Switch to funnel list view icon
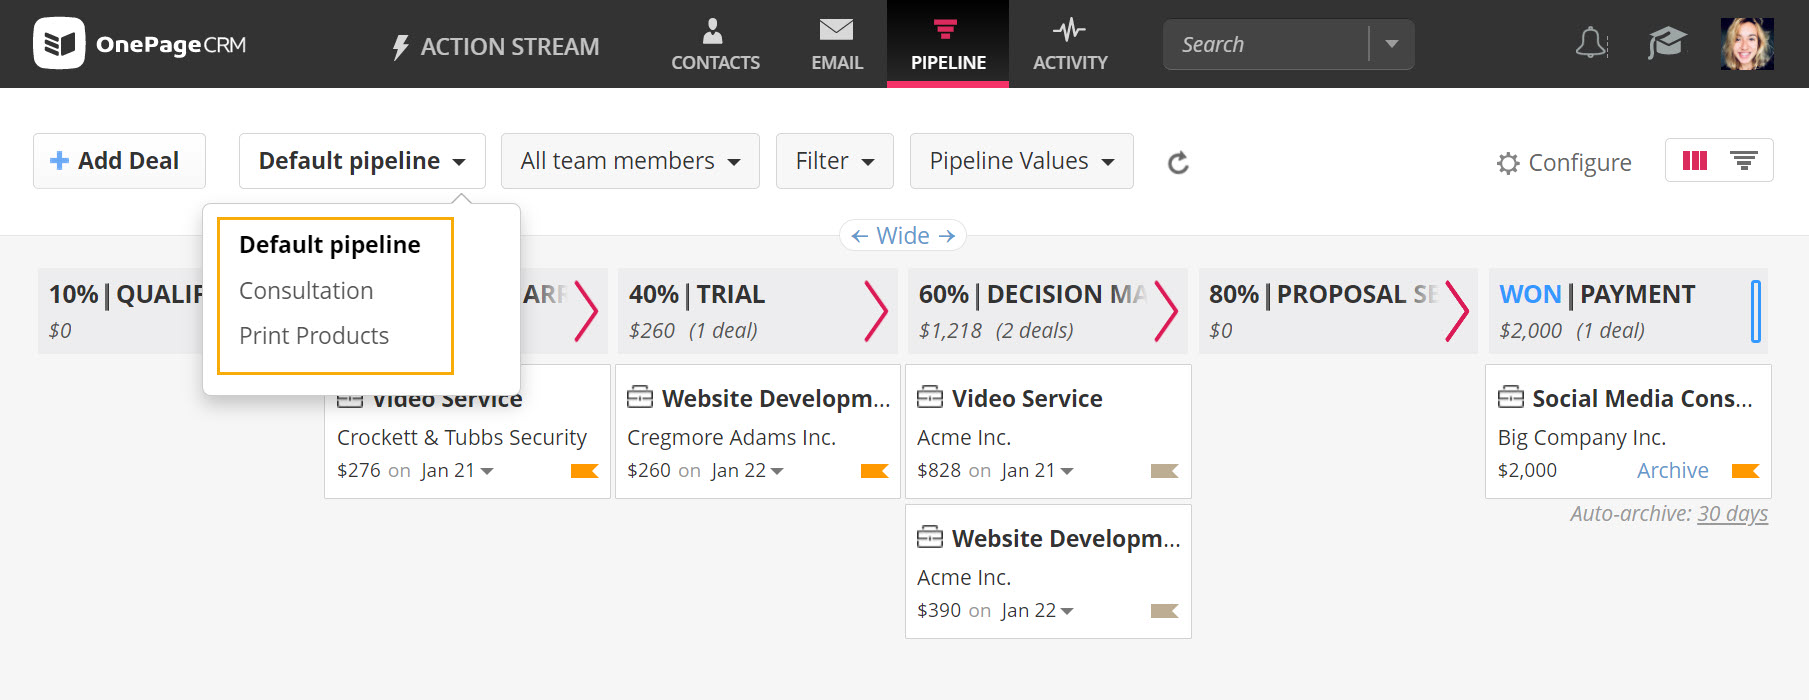1809x700 pixels. 1744,160
